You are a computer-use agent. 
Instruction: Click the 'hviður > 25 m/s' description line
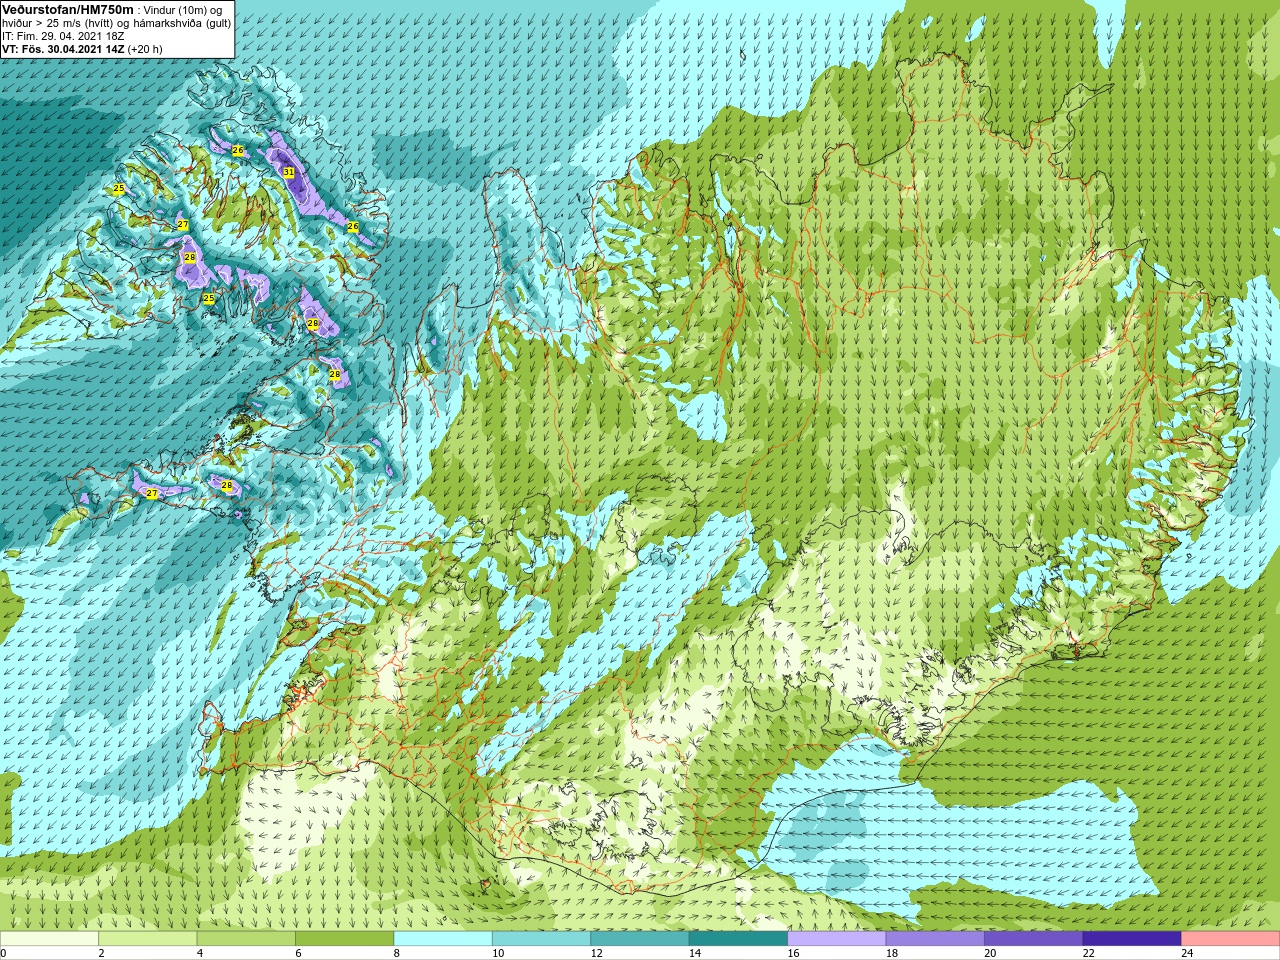pos(117,23)
